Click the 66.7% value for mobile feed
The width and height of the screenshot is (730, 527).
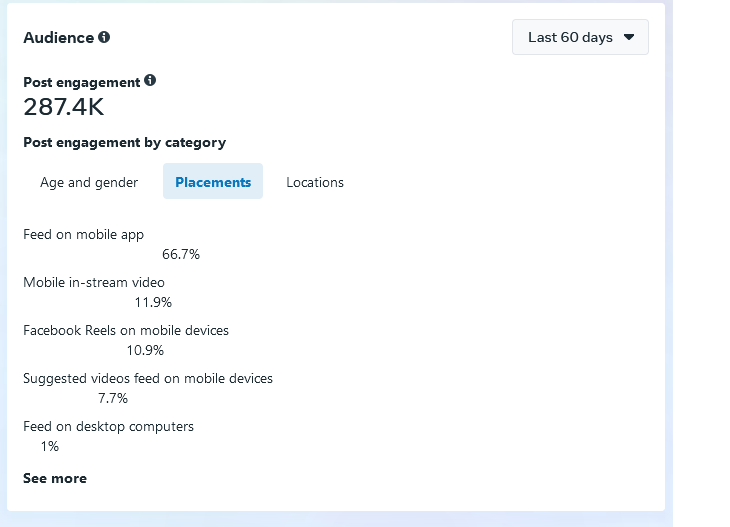click(181, 254)
